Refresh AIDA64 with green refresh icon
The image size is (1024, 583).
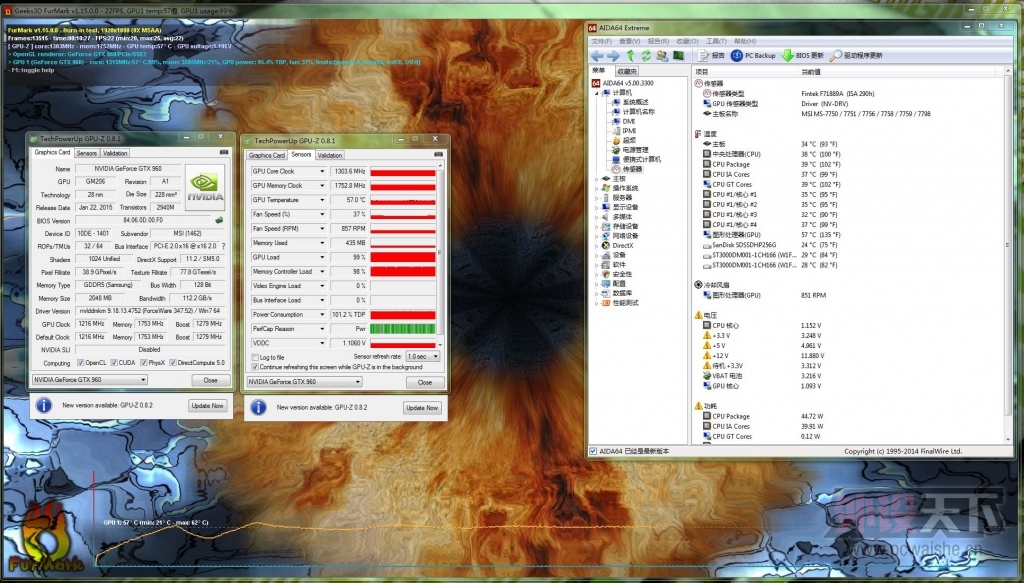(646, 56)
